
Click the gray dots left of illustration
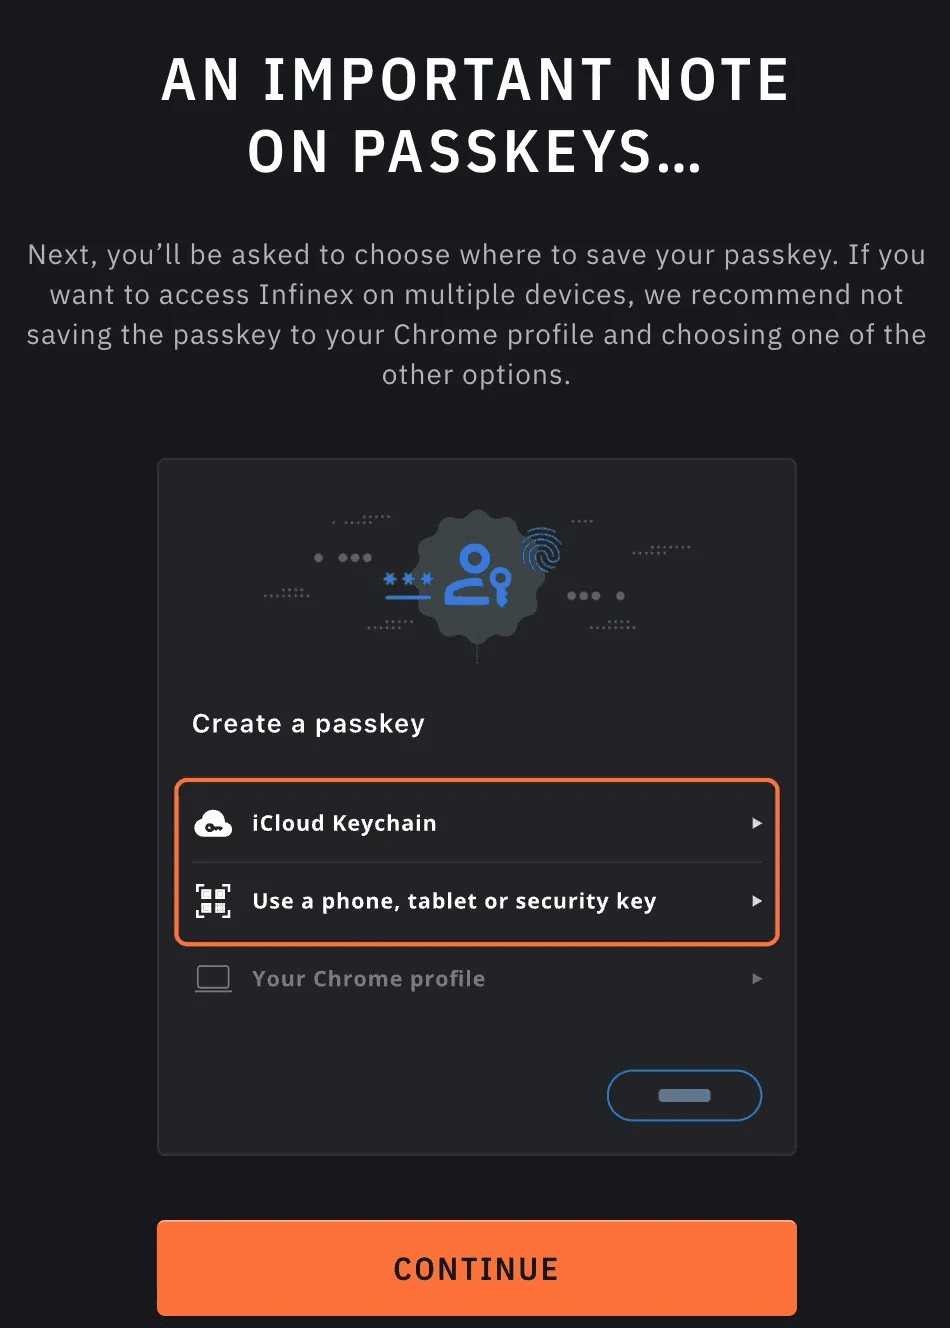tap(343, 557)
